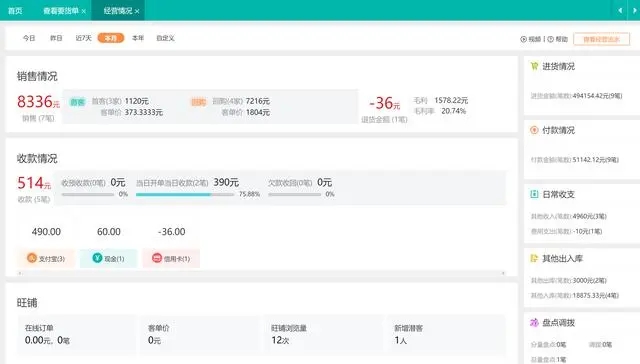Click the 日常收支 teal icon
Viewport: 640px width, 364px height.
[x=534, y=194]
